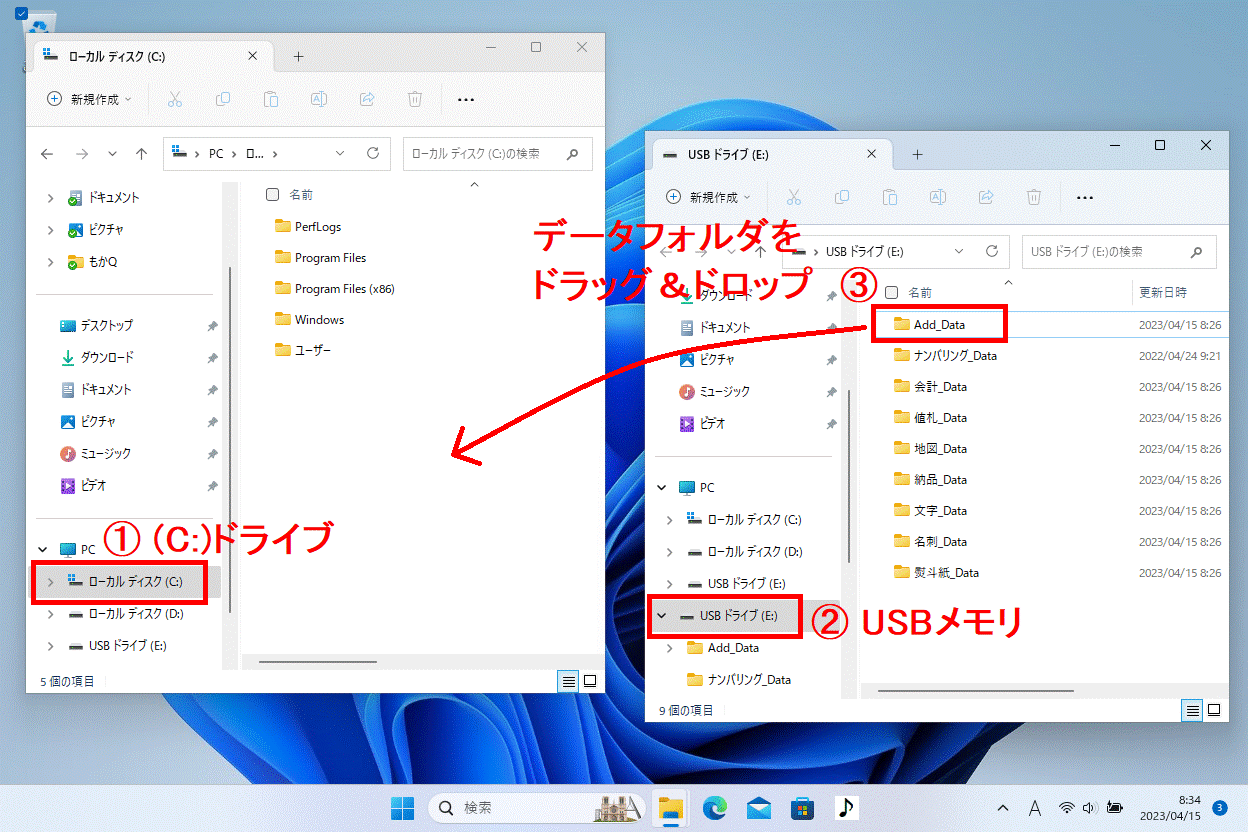Viewport: 1248px width, 832px height.
Task: Click Rename icon in USB Drive (E:) window
Action: [x=938, y=197]
